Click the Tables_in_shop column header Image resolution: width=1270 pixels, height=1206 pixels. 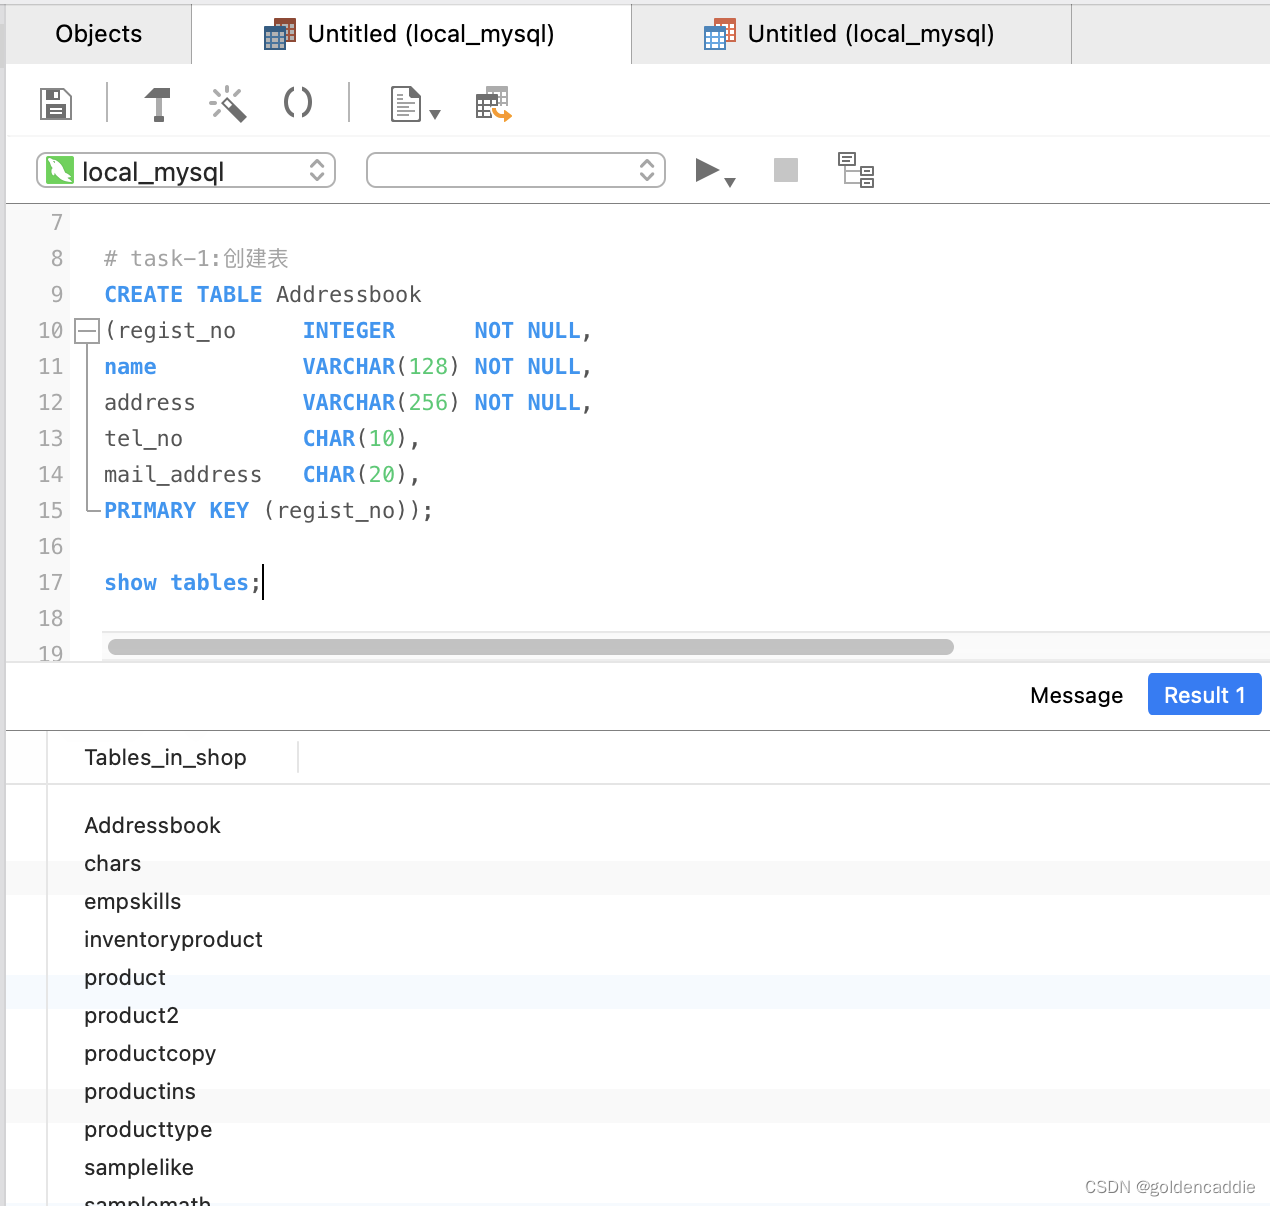pos(165,757)
